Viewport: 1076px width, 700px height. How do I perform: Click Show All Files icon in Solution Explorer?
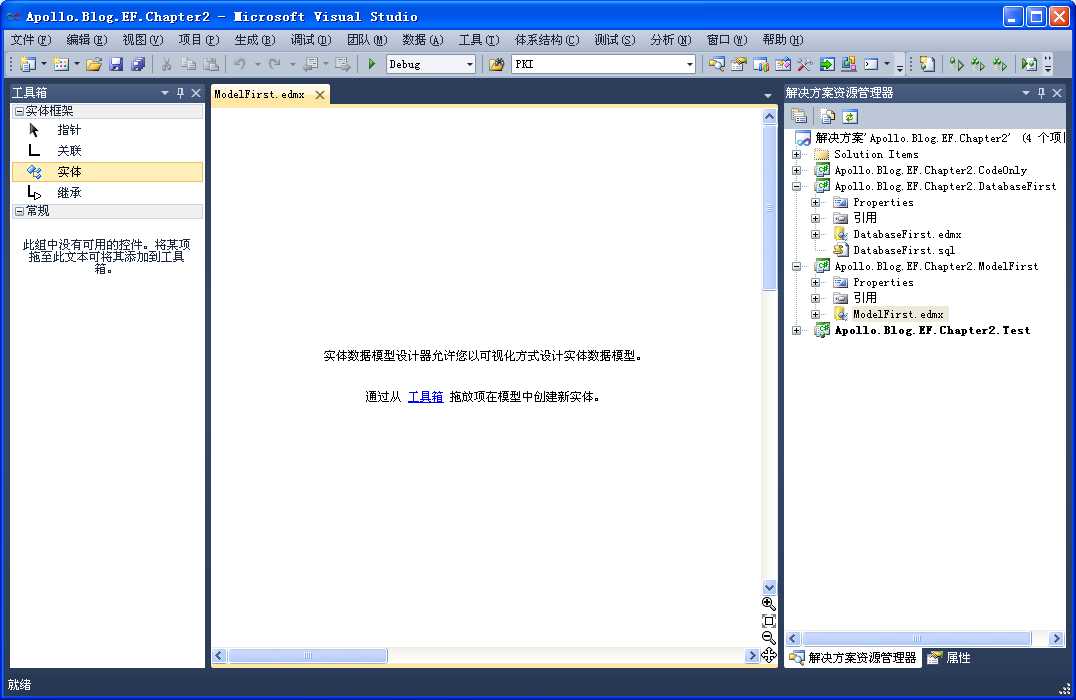828,116
